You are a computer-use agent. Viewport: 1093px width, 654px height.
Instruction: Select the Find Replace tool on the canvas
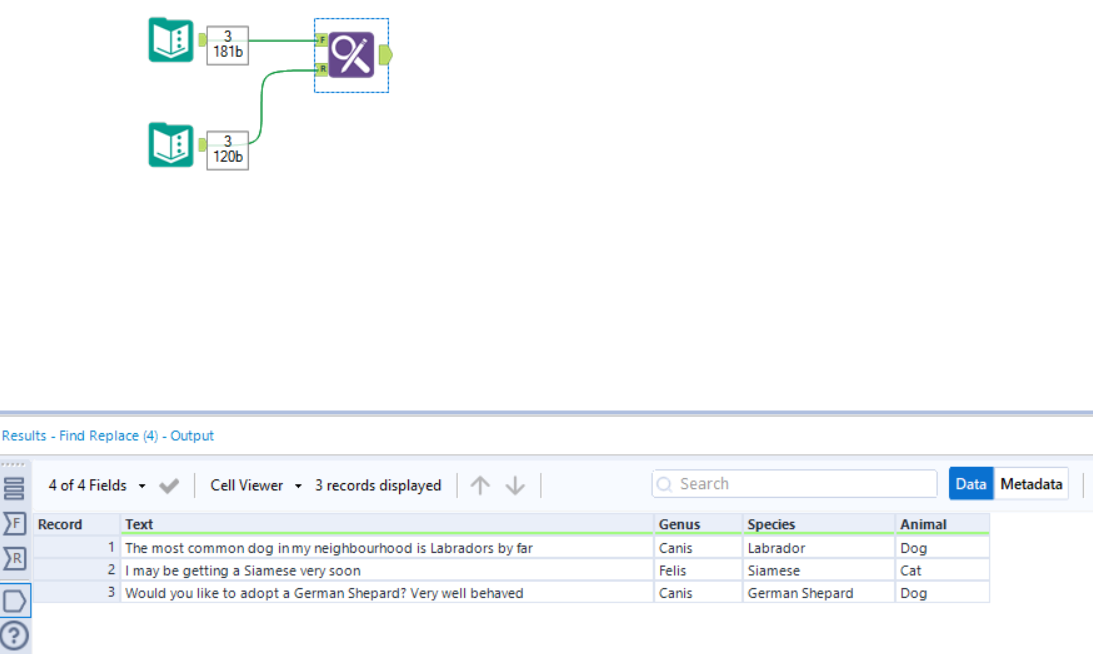tap(350, 55)
